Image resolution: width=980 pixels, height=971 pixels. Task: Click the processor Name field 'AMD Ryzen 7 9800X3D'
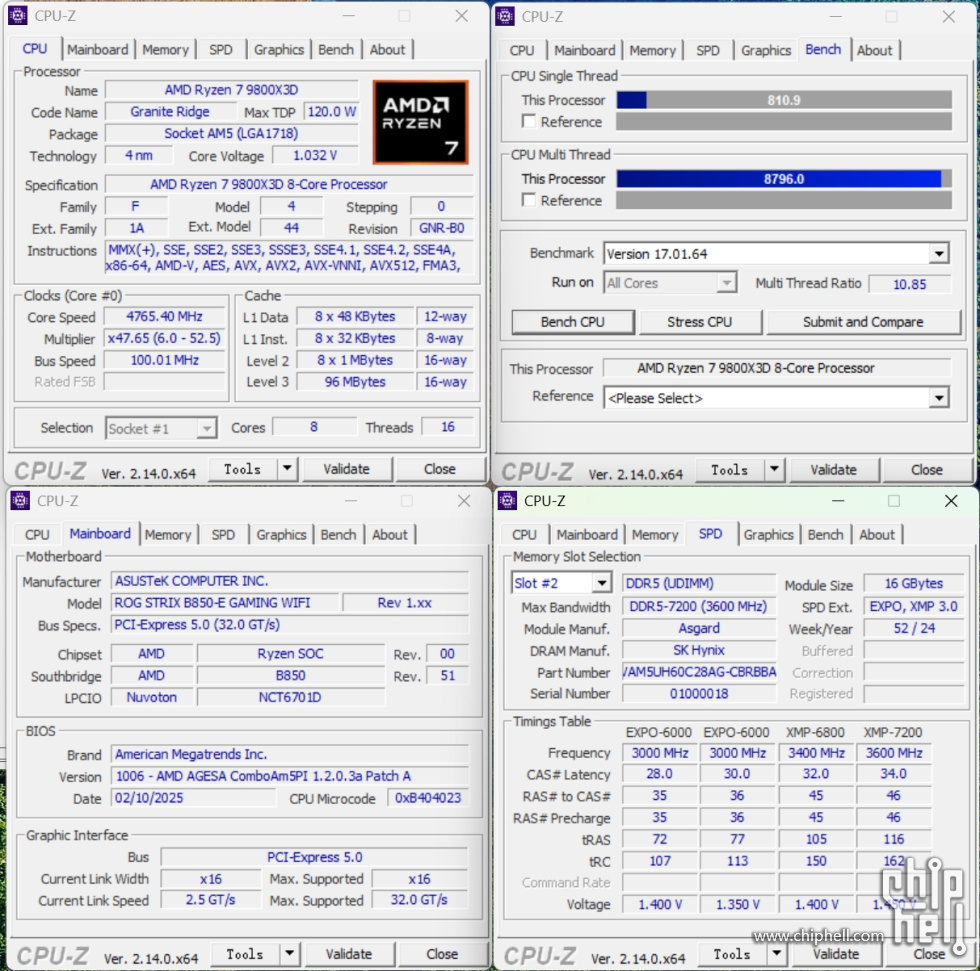231,90
